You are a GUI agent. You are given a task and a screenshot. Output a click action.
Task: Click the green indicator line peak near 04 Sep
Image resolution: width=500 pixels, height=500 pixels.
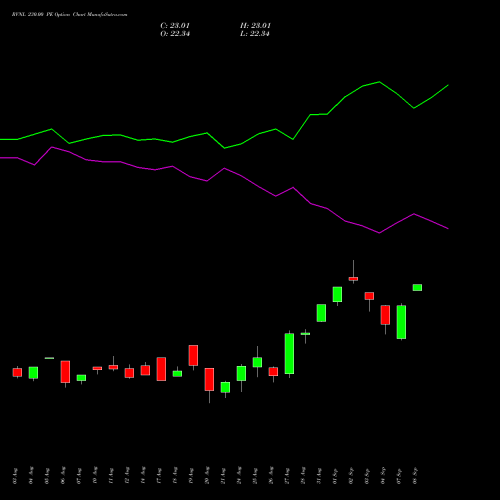[379, 82]
